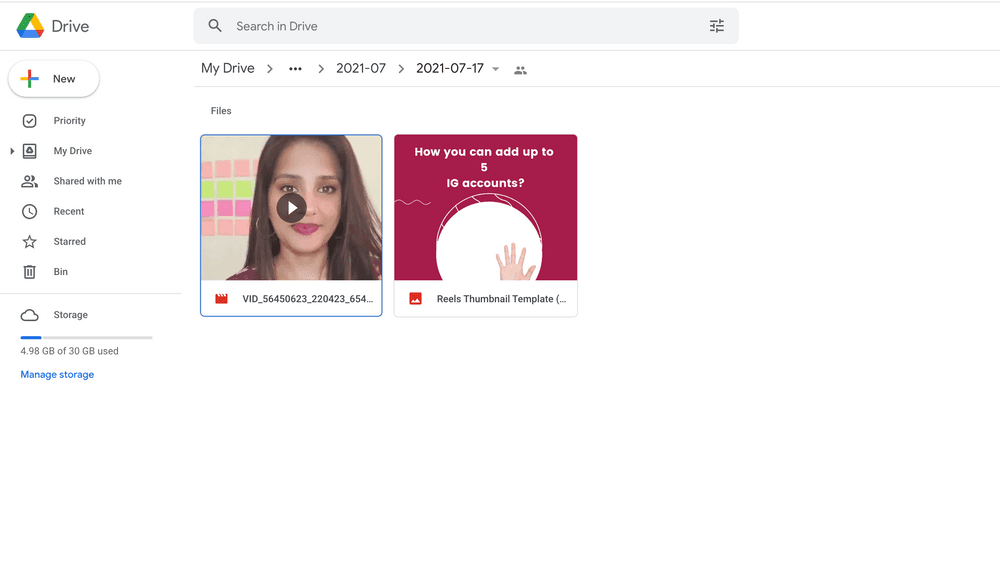The image size is (1000, 573).
Task: Go to Shared with me
Action: (x=87, y=181)
